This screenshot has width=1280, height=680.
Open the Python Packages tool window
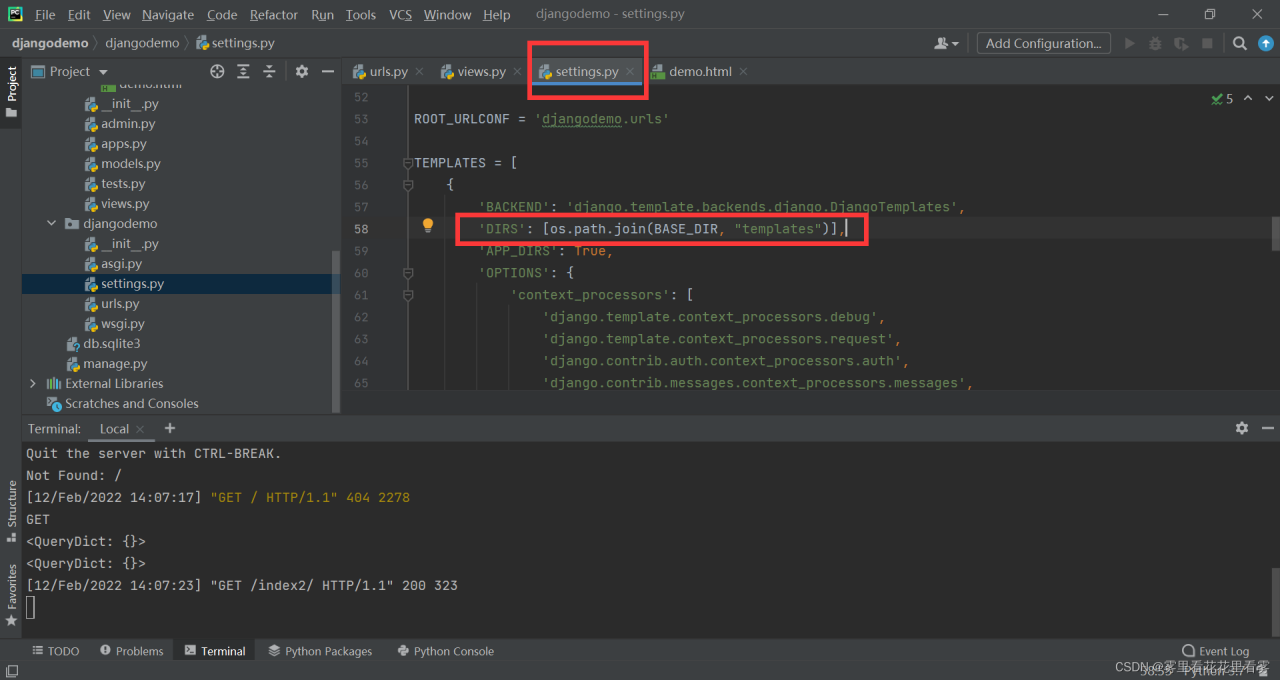point(320,651)
